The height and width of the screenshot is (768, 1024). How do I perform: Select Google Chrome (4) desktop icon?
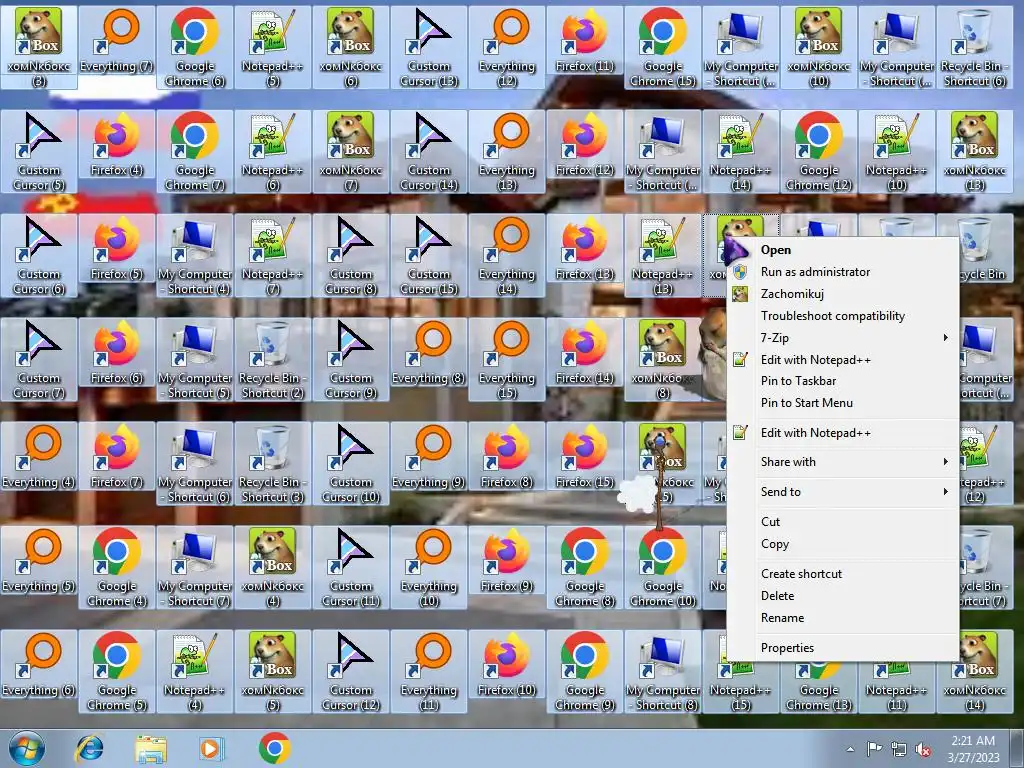pos(117,567)
